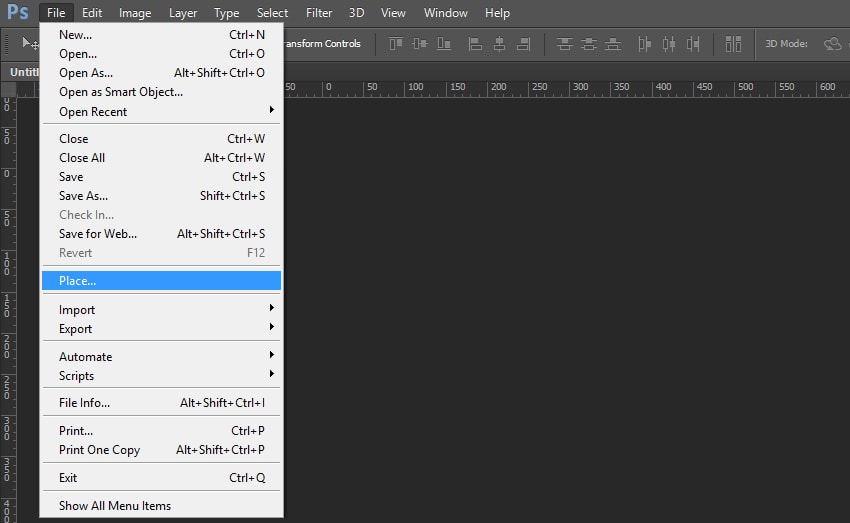Click the ruler origin corner box
Screen dimensions: 850x523
(x=8, y=88)
